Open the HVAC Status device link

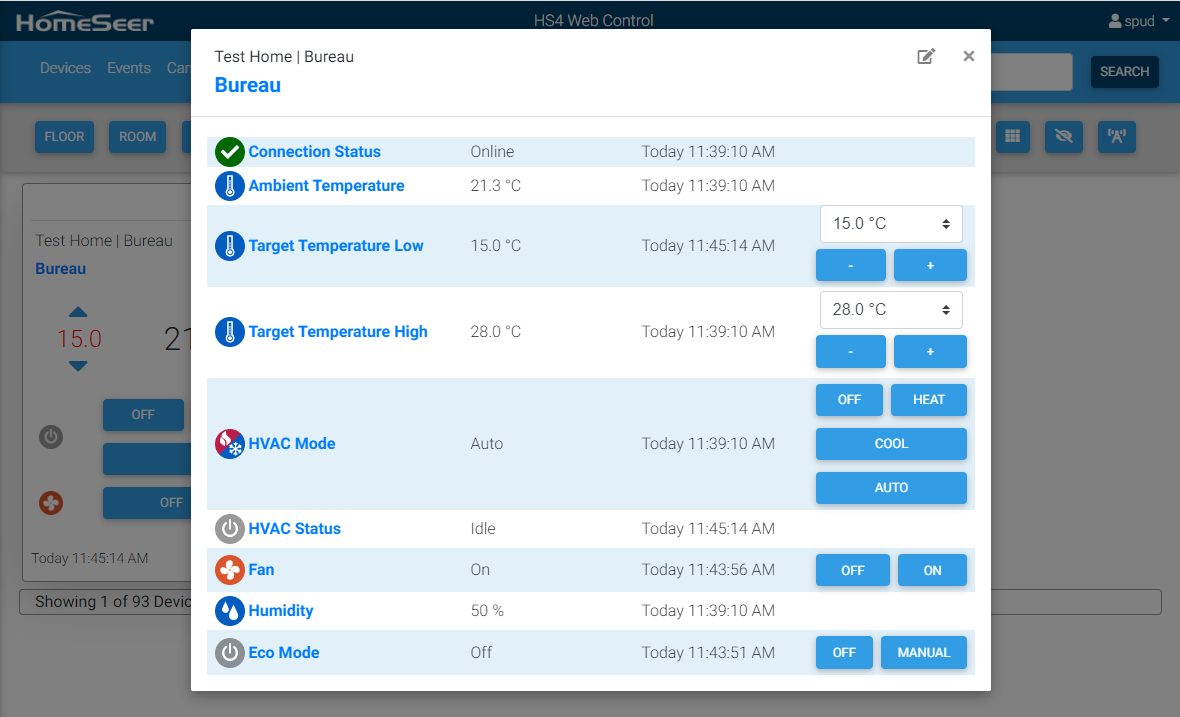(x=294, y=529)
